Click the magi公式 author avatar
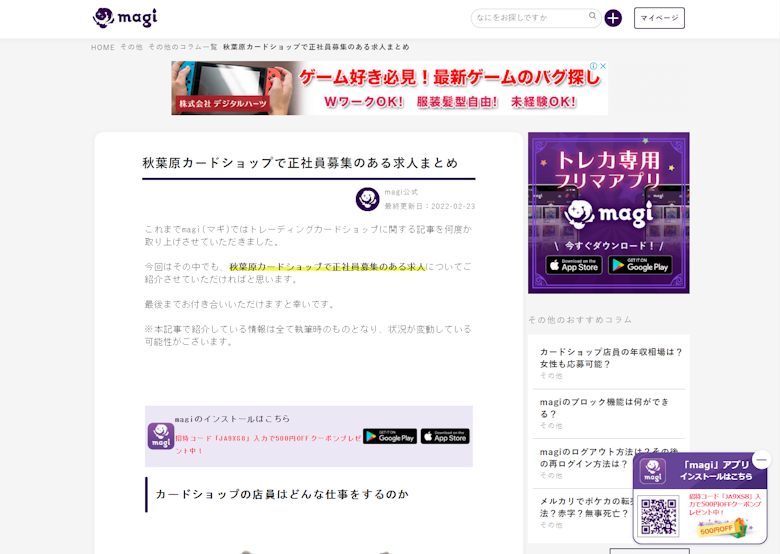780x554 pixels. coord(367,199)
